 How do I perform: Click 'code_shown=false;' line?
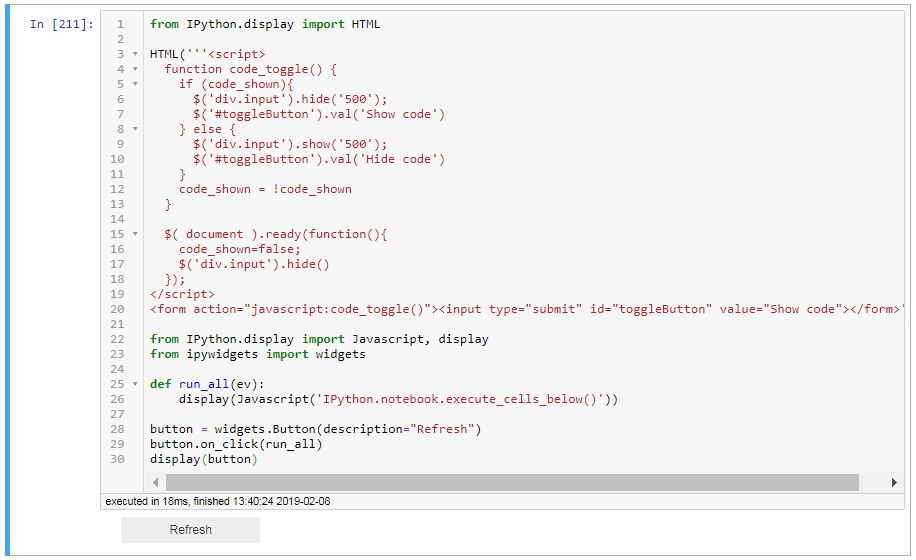(240, 249)
